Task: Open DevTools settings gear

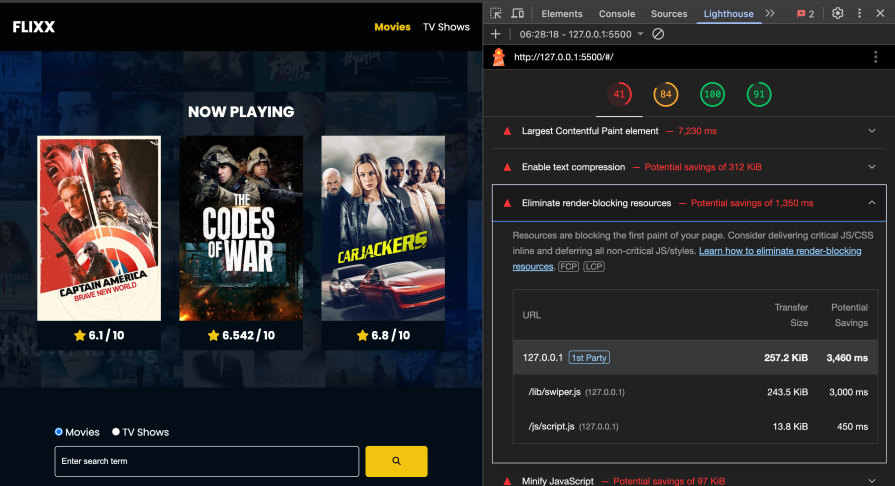Action: pos(838,13)
